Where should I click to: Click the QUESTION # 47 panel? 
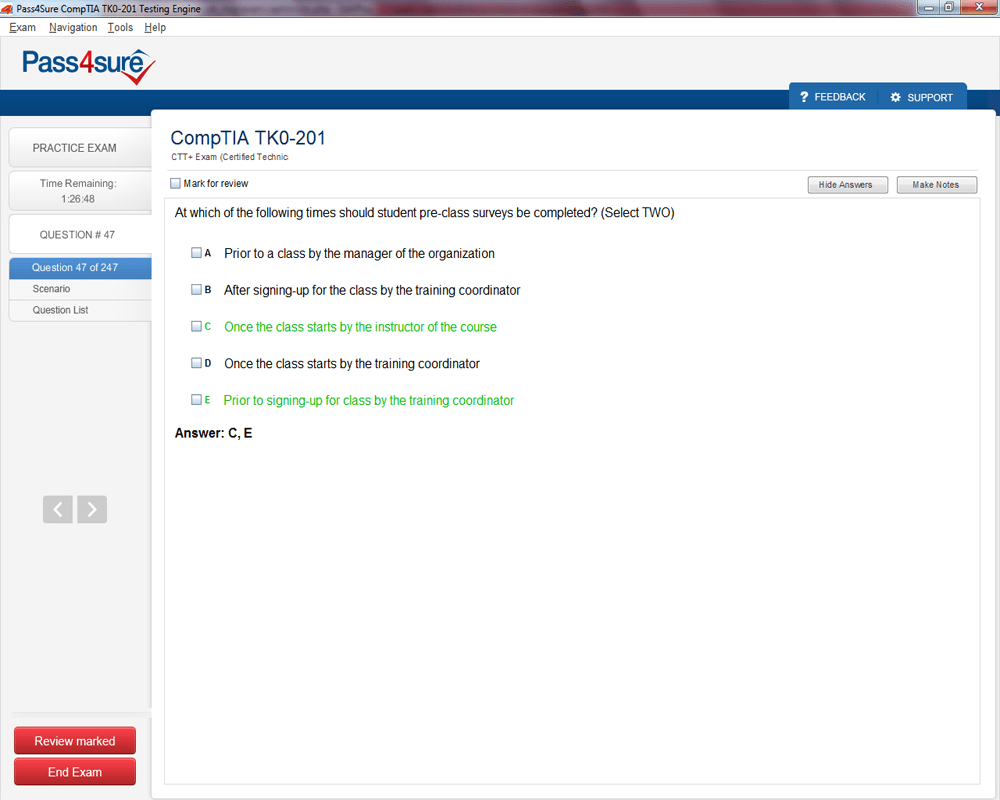pos(80,234)
